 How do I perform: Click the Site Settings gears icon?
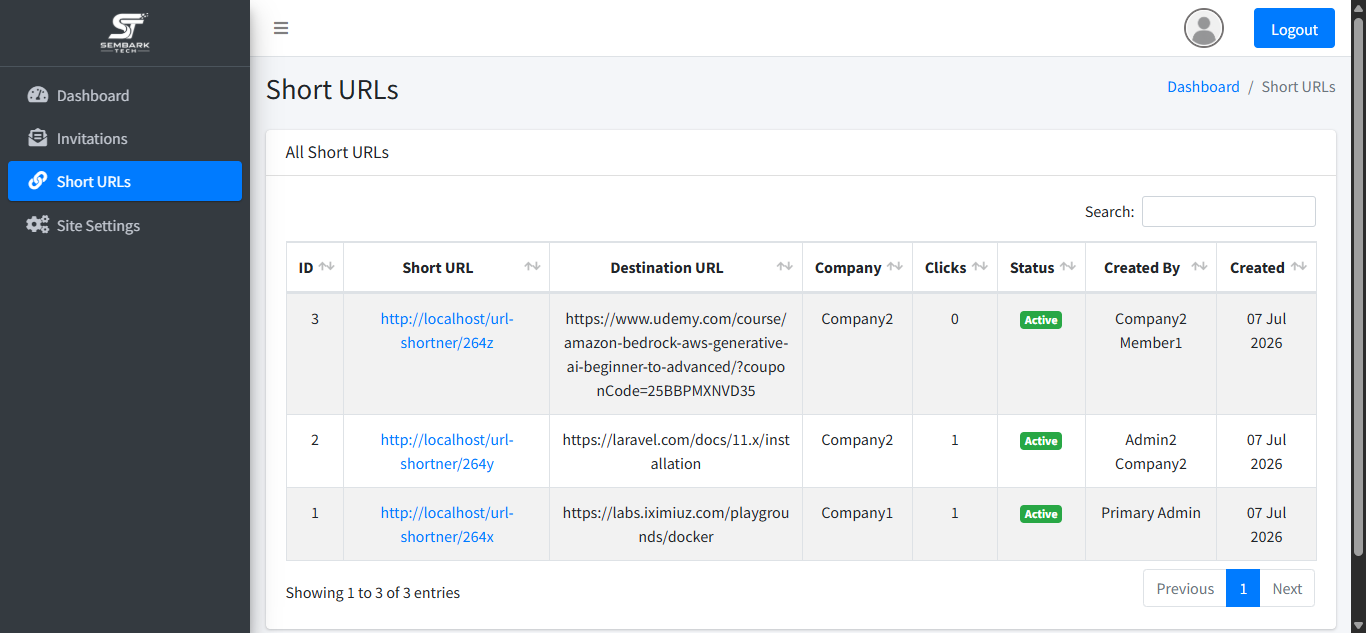coord(38,225)
